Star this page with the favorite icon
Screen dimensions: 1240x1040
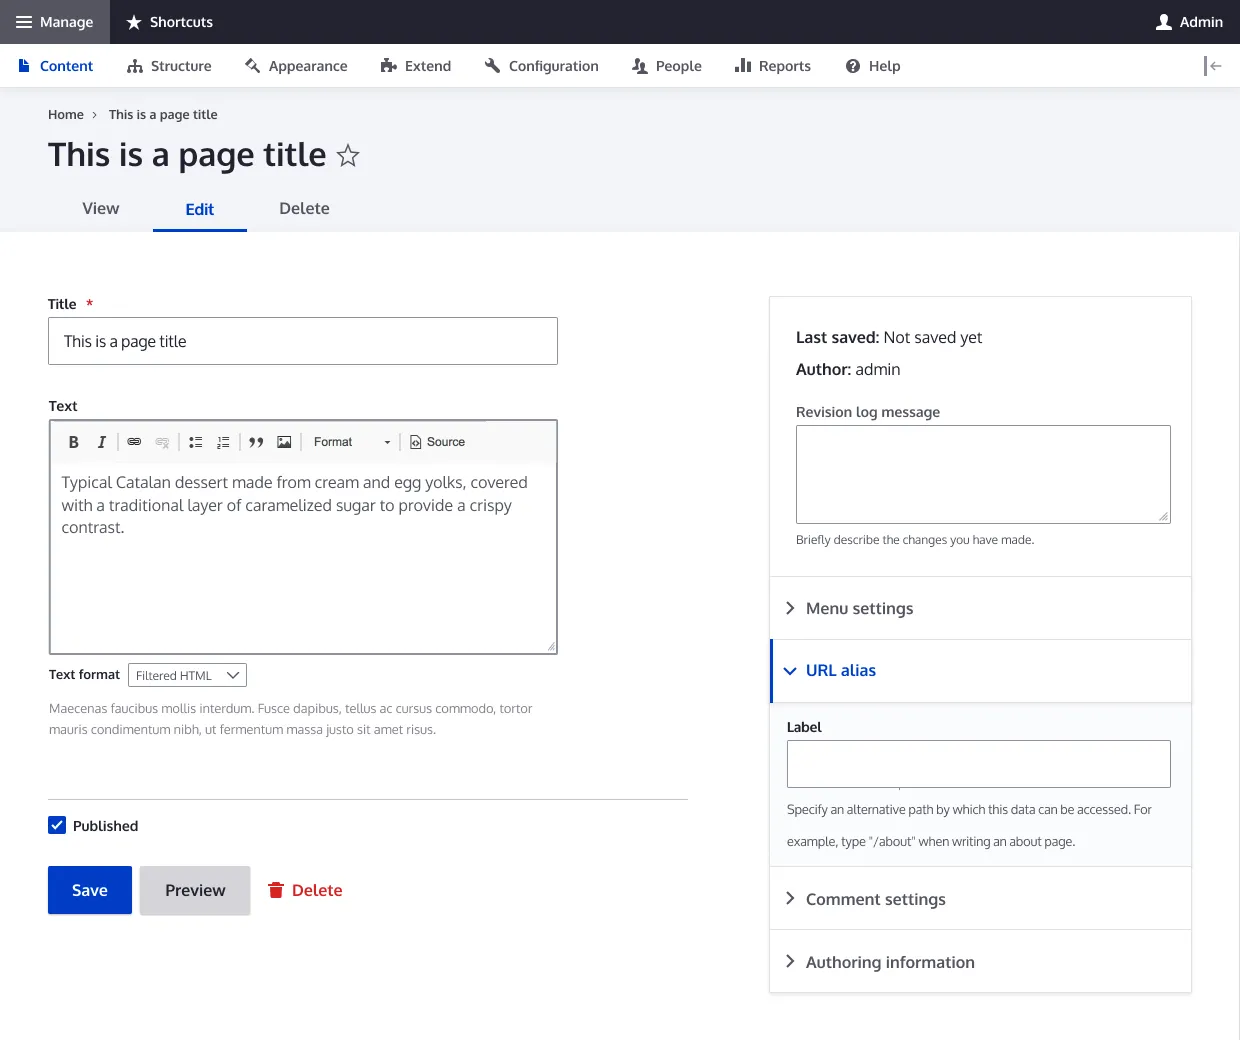click(348, 156)
